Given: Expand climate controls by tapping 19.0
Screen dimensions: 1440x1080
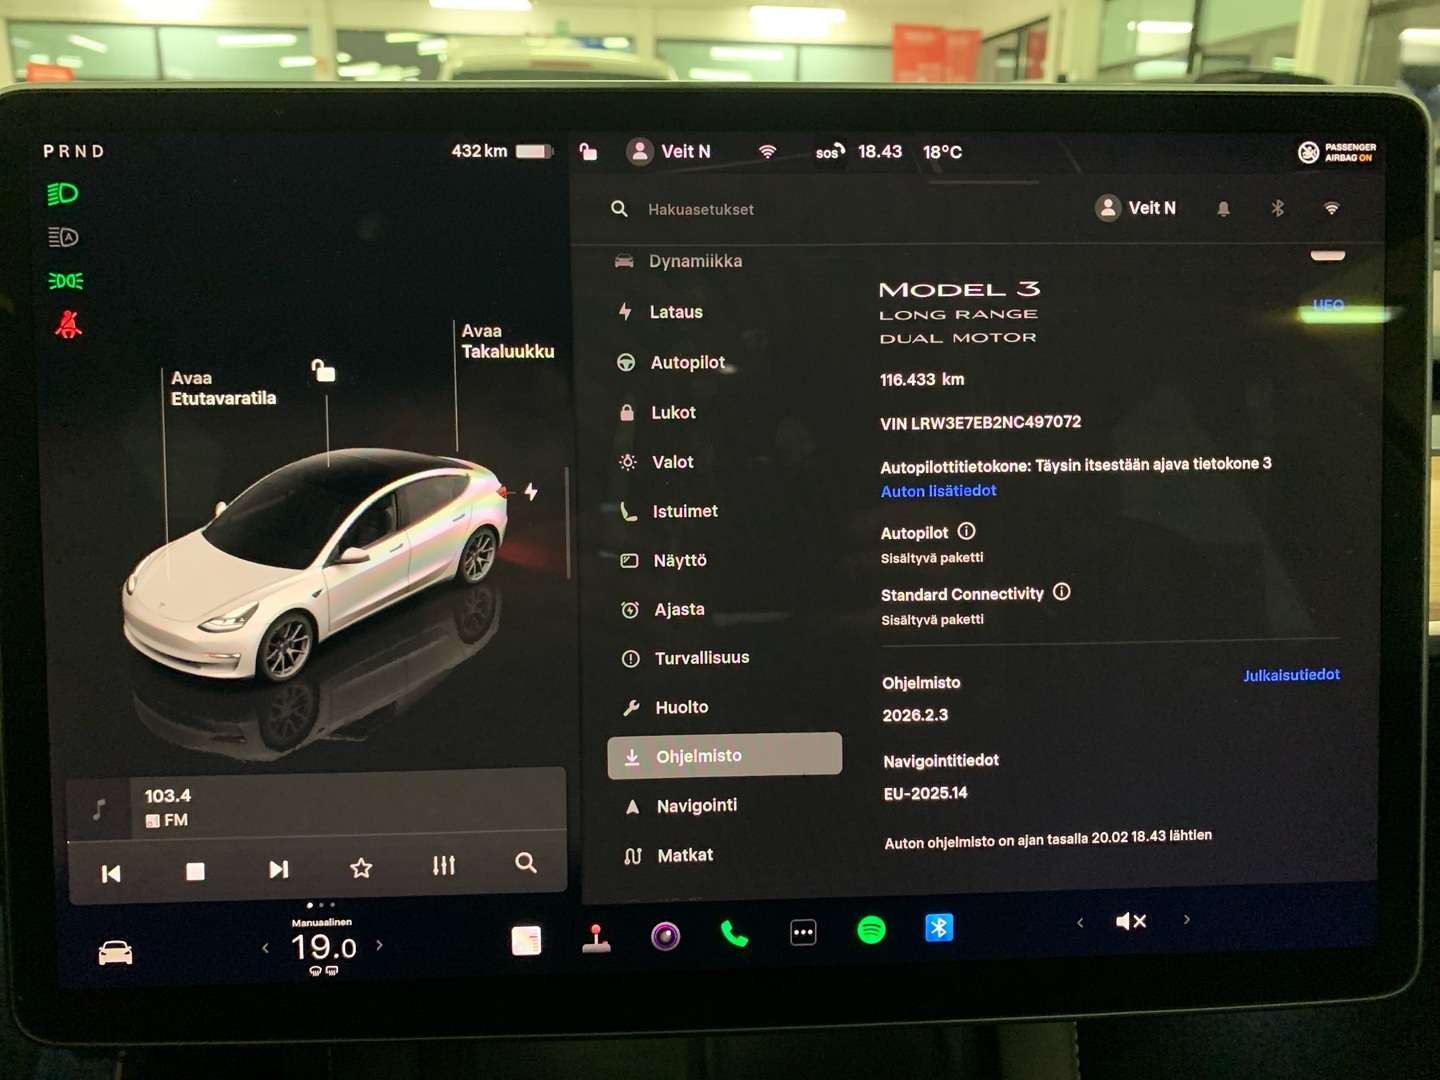Looking at the screenshot, I should tap(322, 946).
